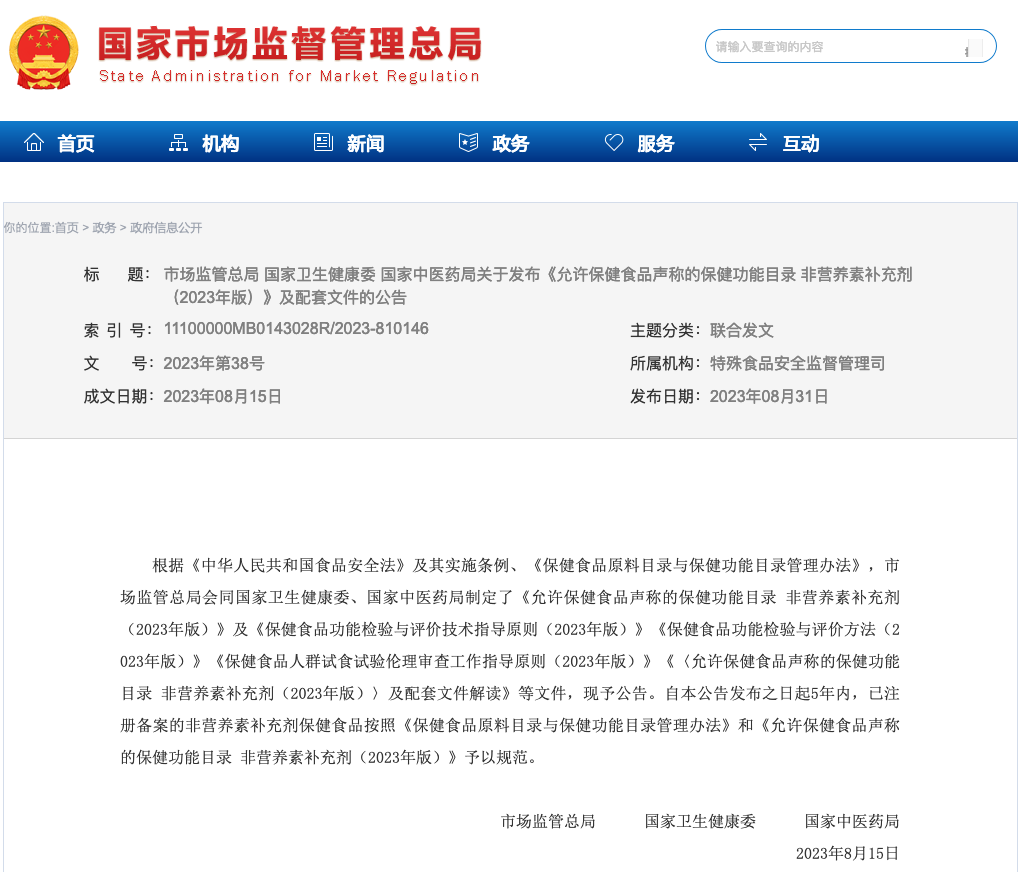
Task: Follow the 政务 breadcrumb link
Action: [x=104, y=228]
